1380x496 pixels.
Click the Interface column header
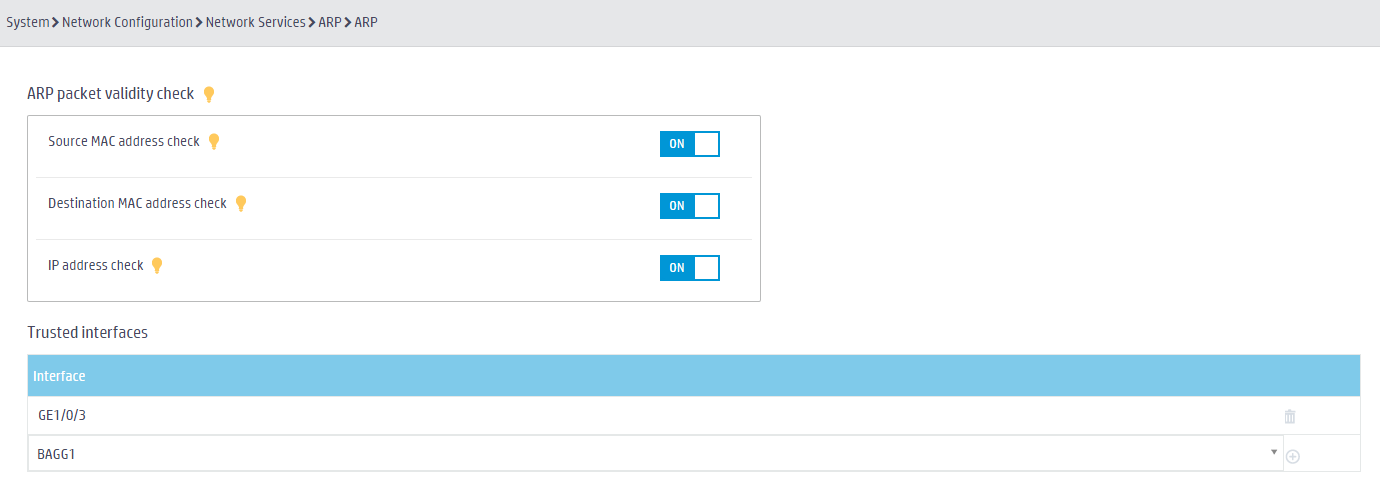pyautogui.click(x=59, y=376)
